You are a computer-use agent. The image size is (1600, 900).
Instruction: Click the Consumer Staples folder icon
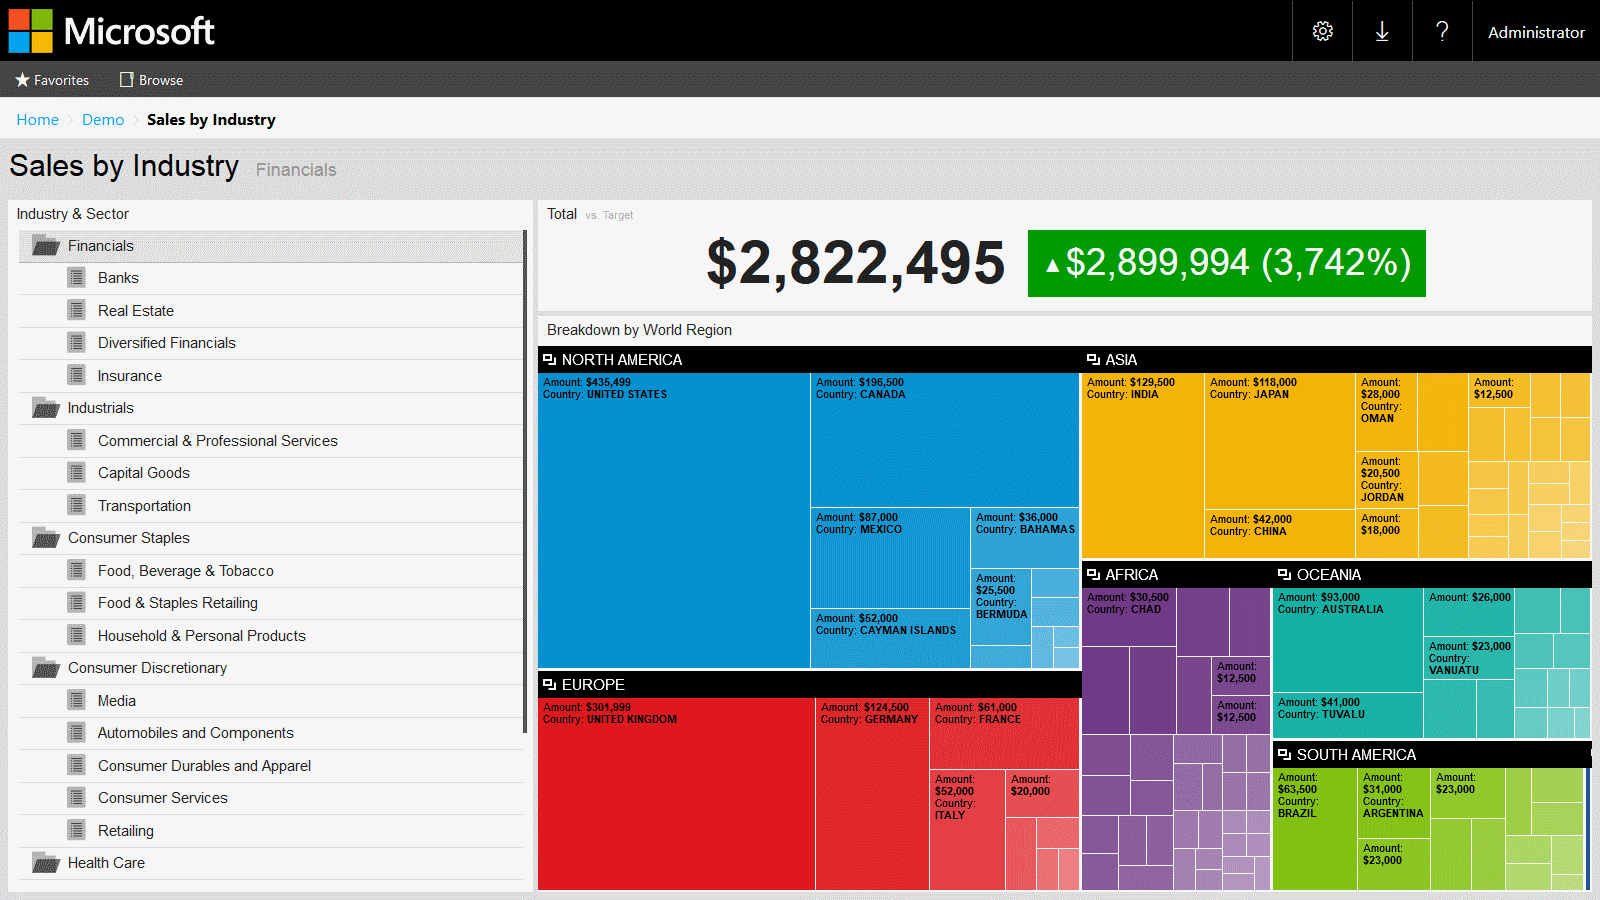coord(46,538)
